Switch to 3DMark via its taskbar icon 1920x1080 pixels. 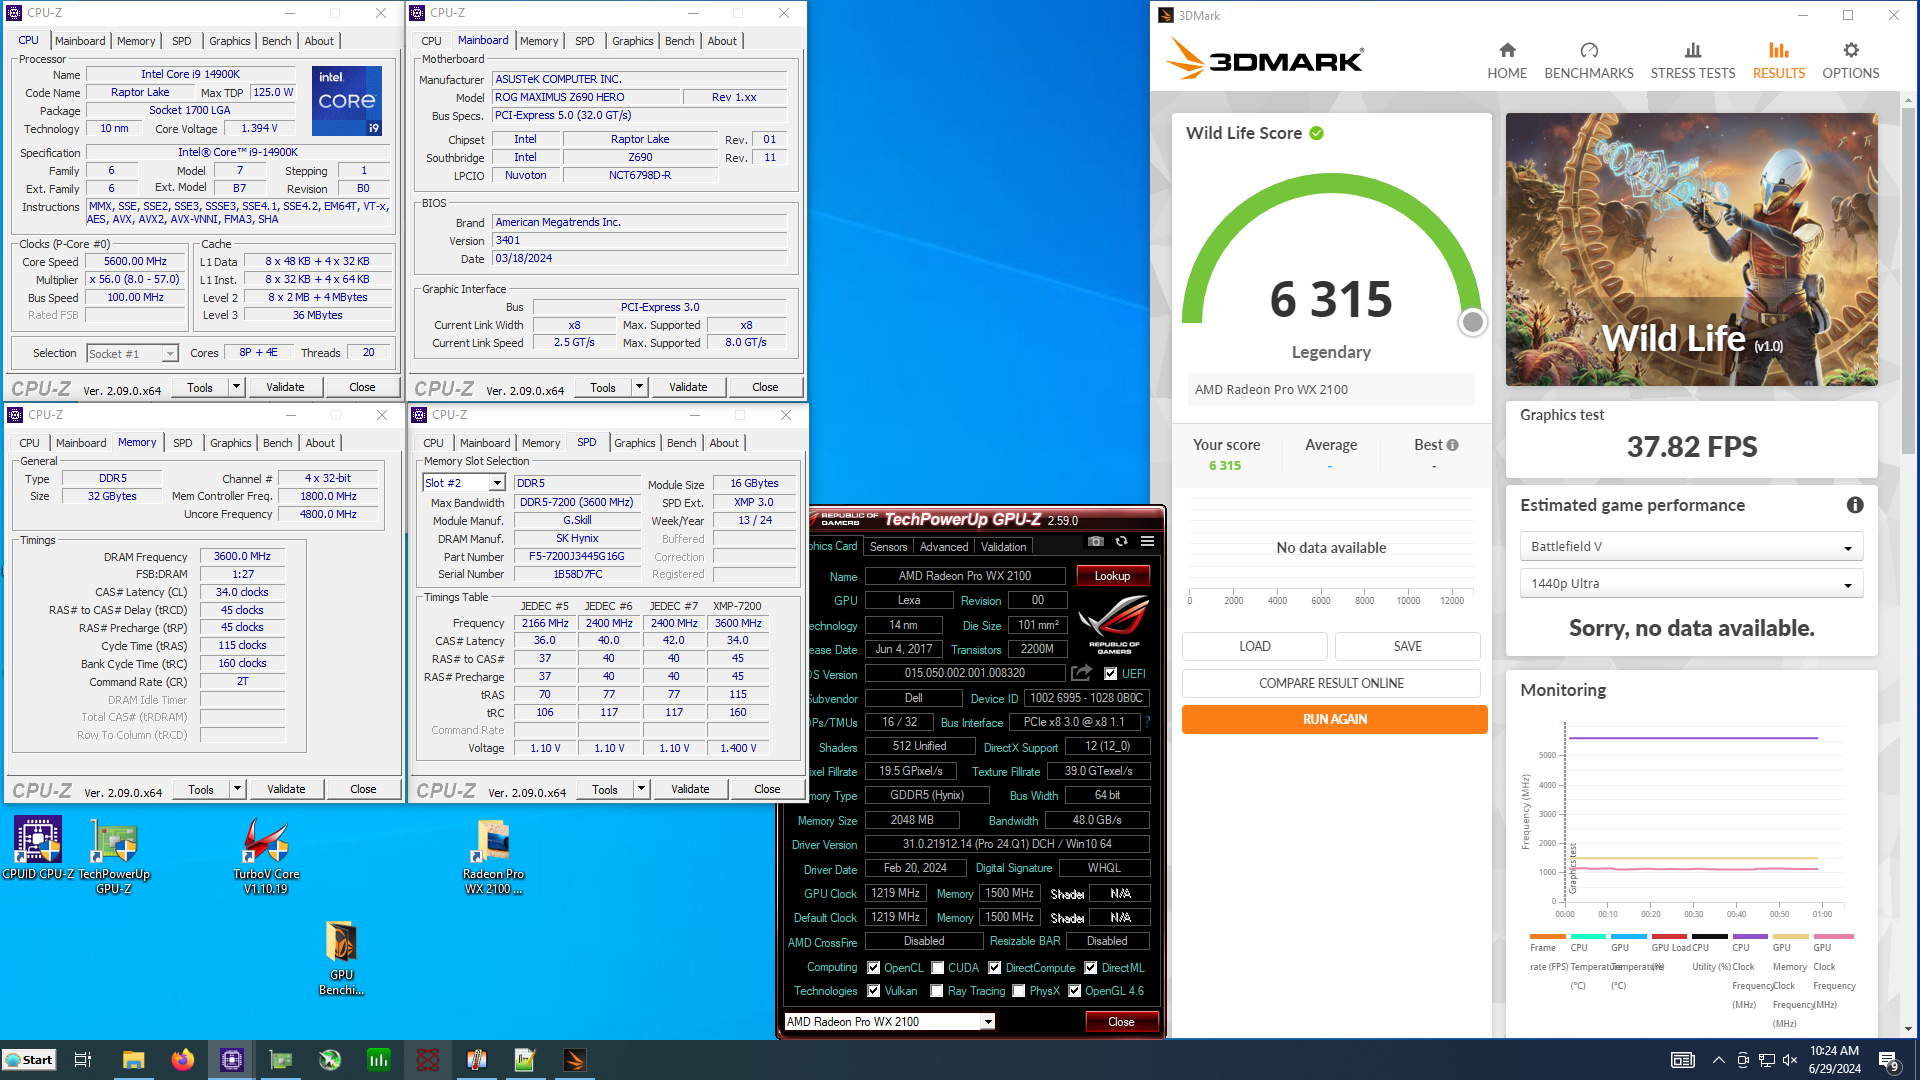pyautogui.click(x=574, y=1060)
